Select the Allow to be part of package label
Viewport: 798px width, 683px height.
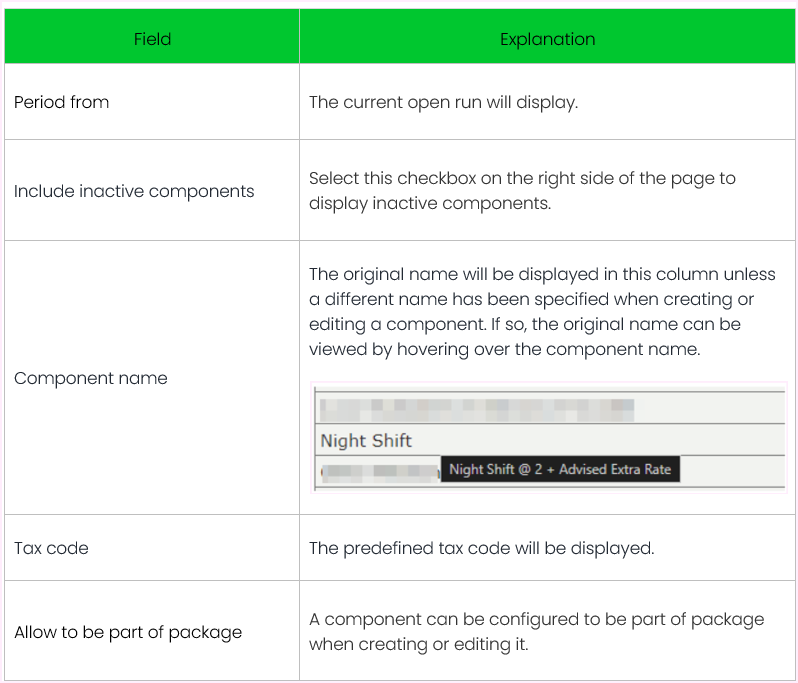[128, 632]
